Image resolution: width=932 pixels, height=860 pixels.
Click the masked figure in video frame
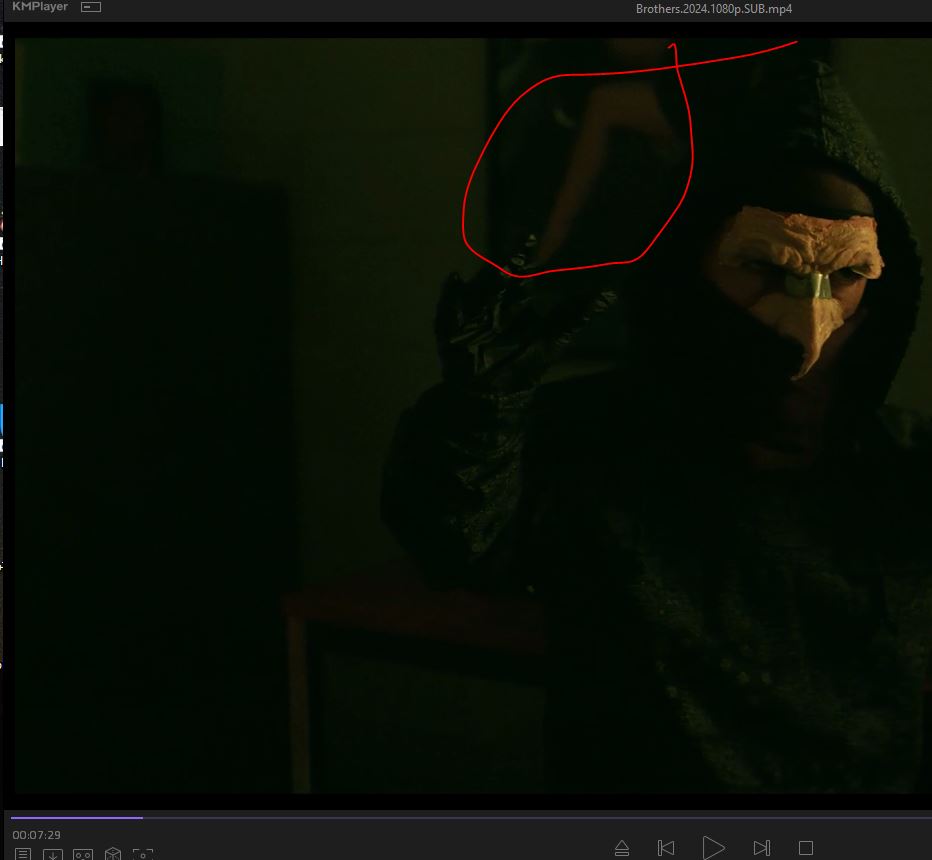800,300
